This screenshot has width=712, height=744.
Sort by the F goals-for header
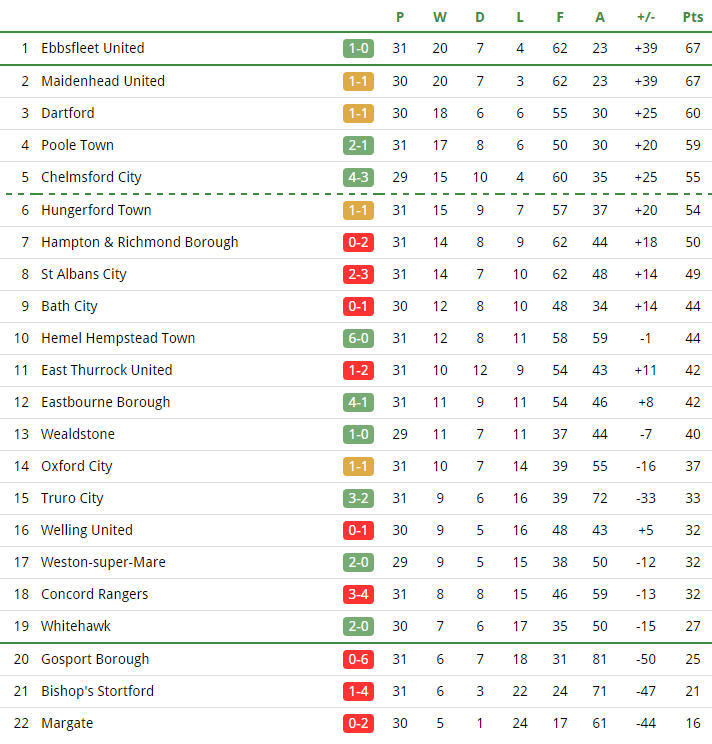click(560, 18)
